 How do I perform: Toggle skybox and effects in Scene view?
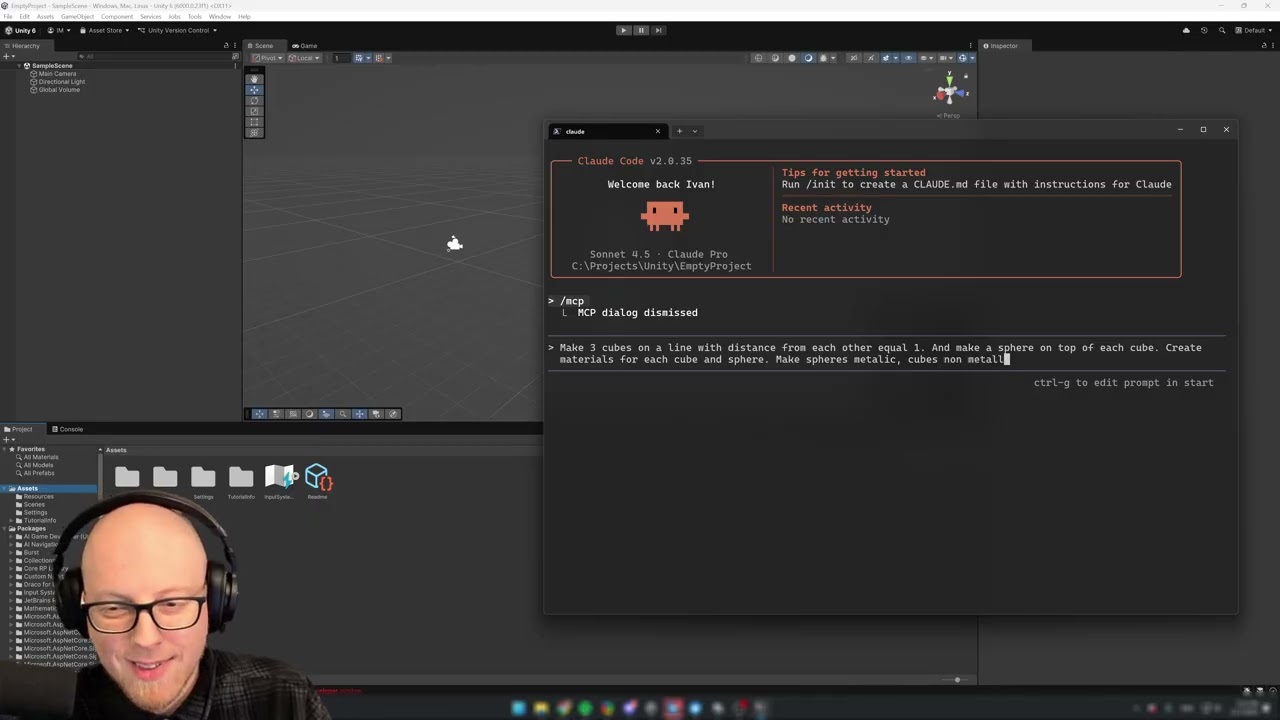coord(886,58)
